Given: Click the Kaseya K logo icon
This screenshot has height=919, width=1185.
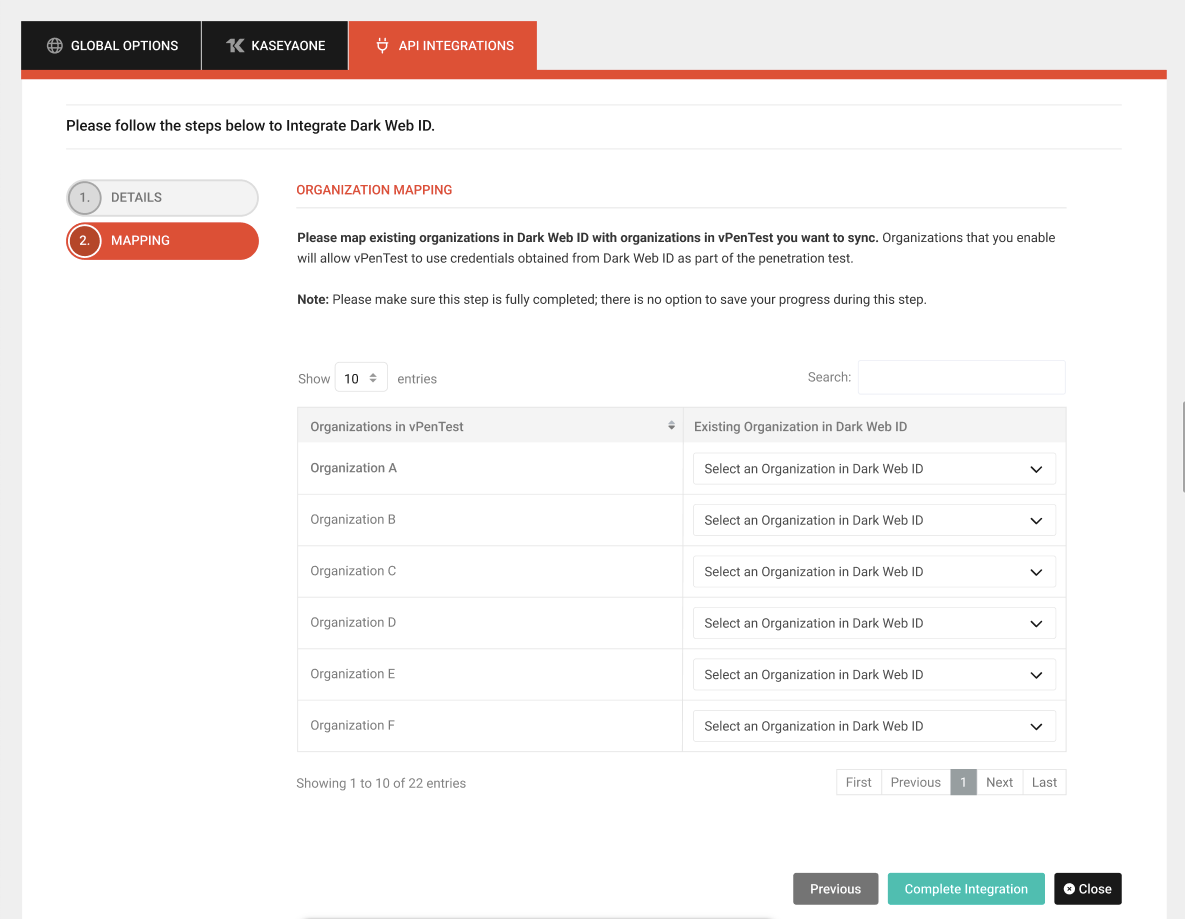Looking at the screenshot, I should pos(235,46).
